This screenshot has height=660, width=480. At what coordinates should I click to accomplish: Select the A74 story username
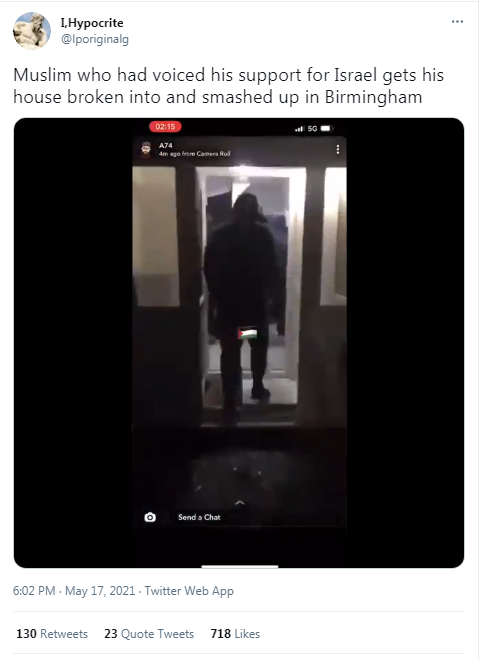165,145
